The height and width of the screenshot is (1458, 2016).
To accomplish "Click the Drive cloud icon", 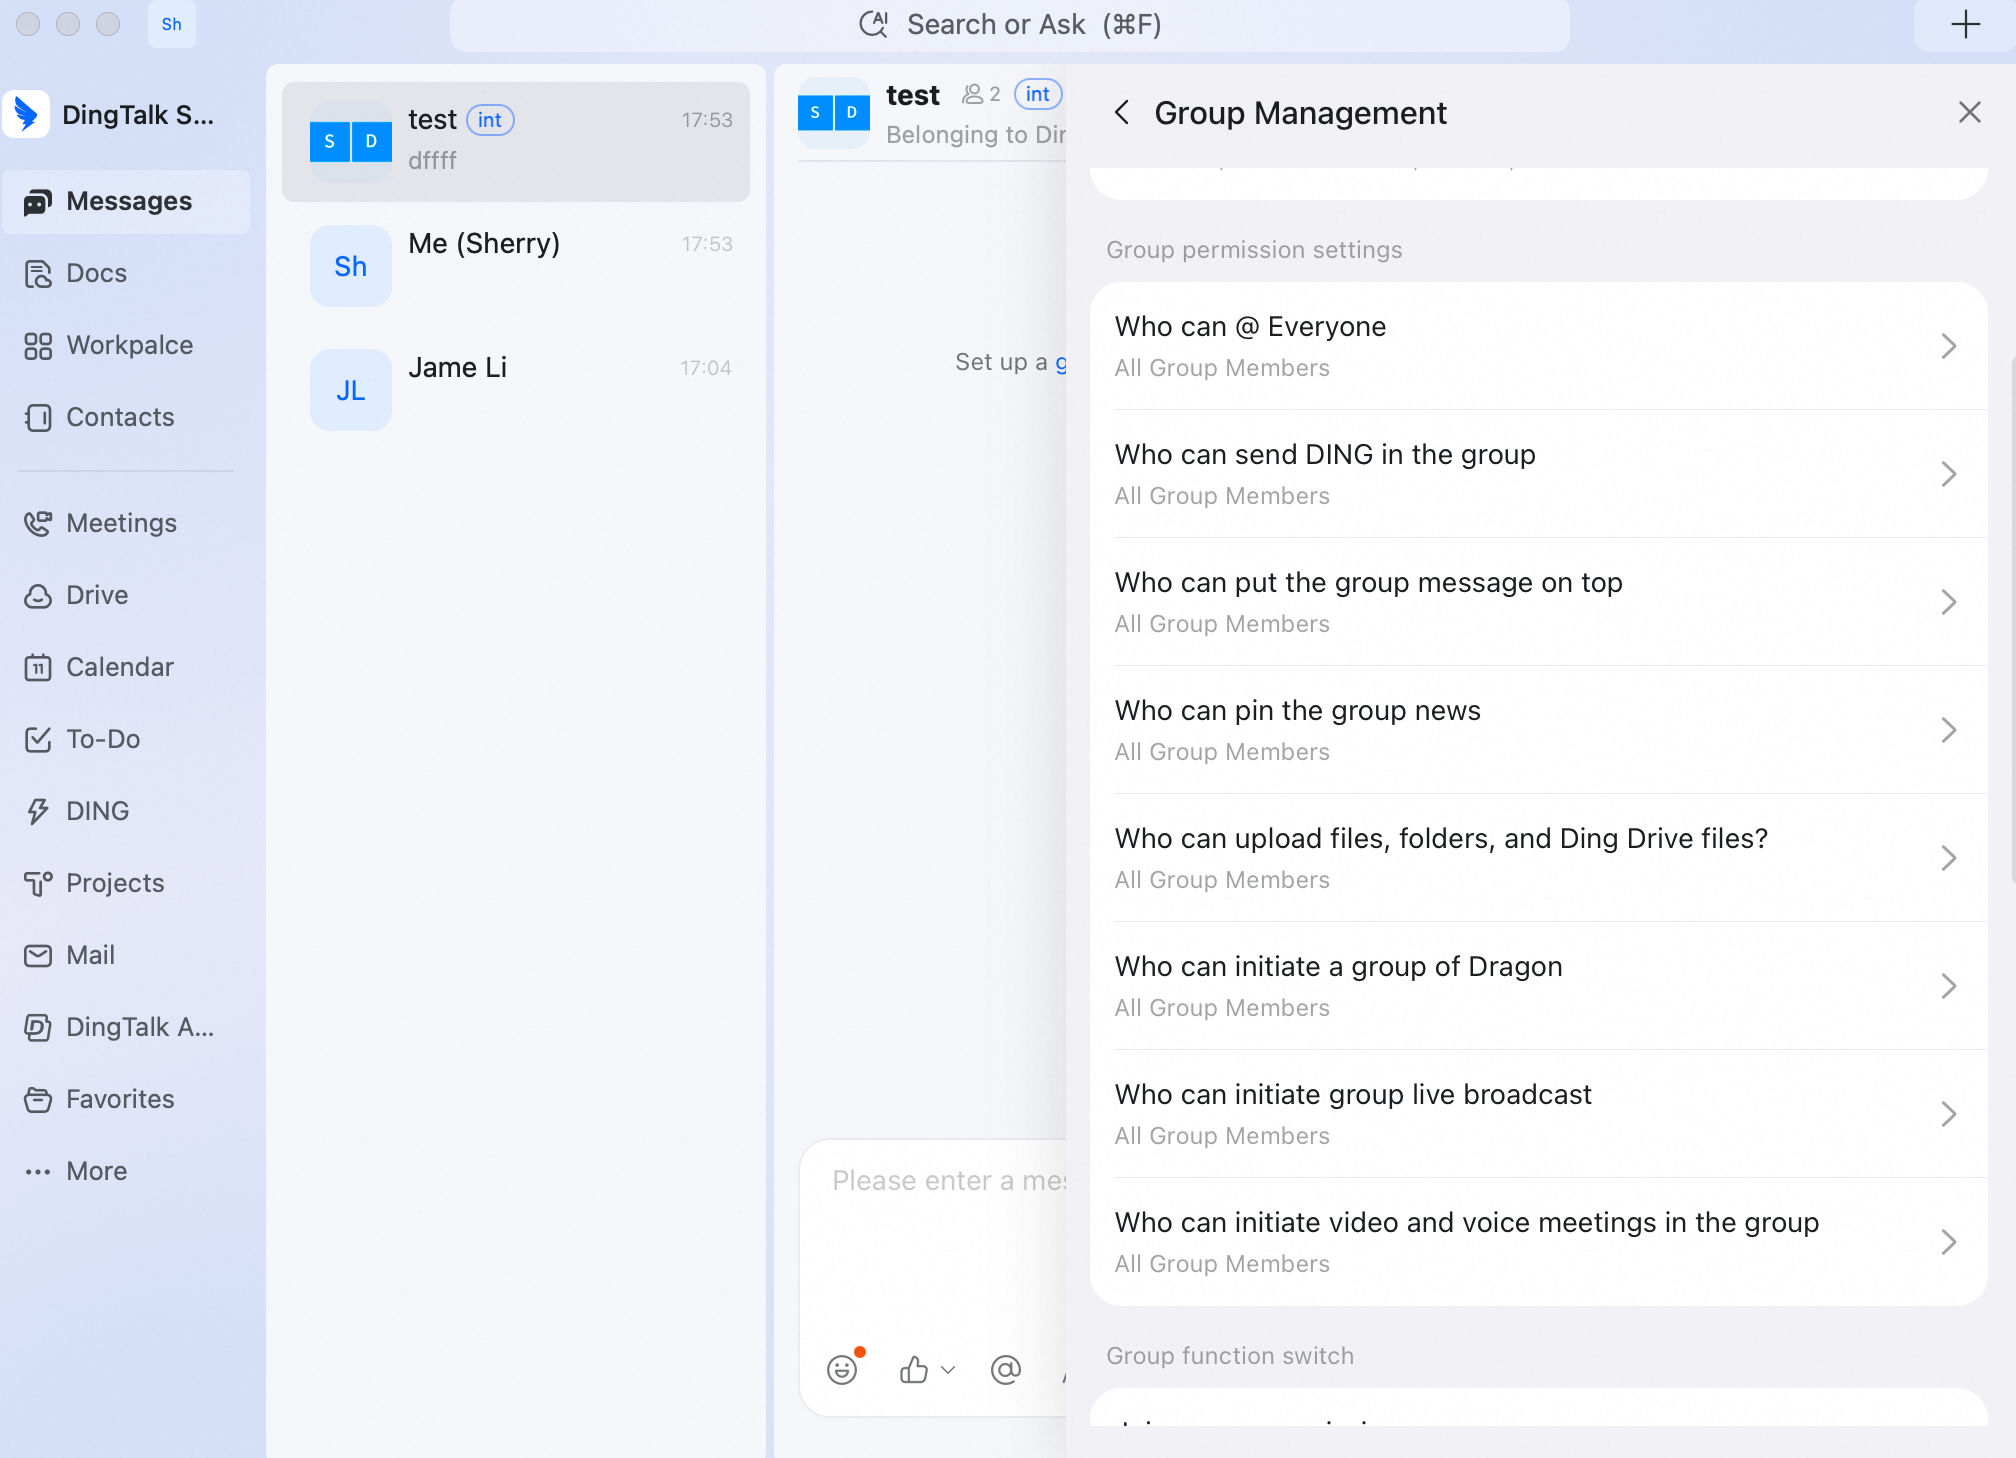I will [x=38, y=596].
